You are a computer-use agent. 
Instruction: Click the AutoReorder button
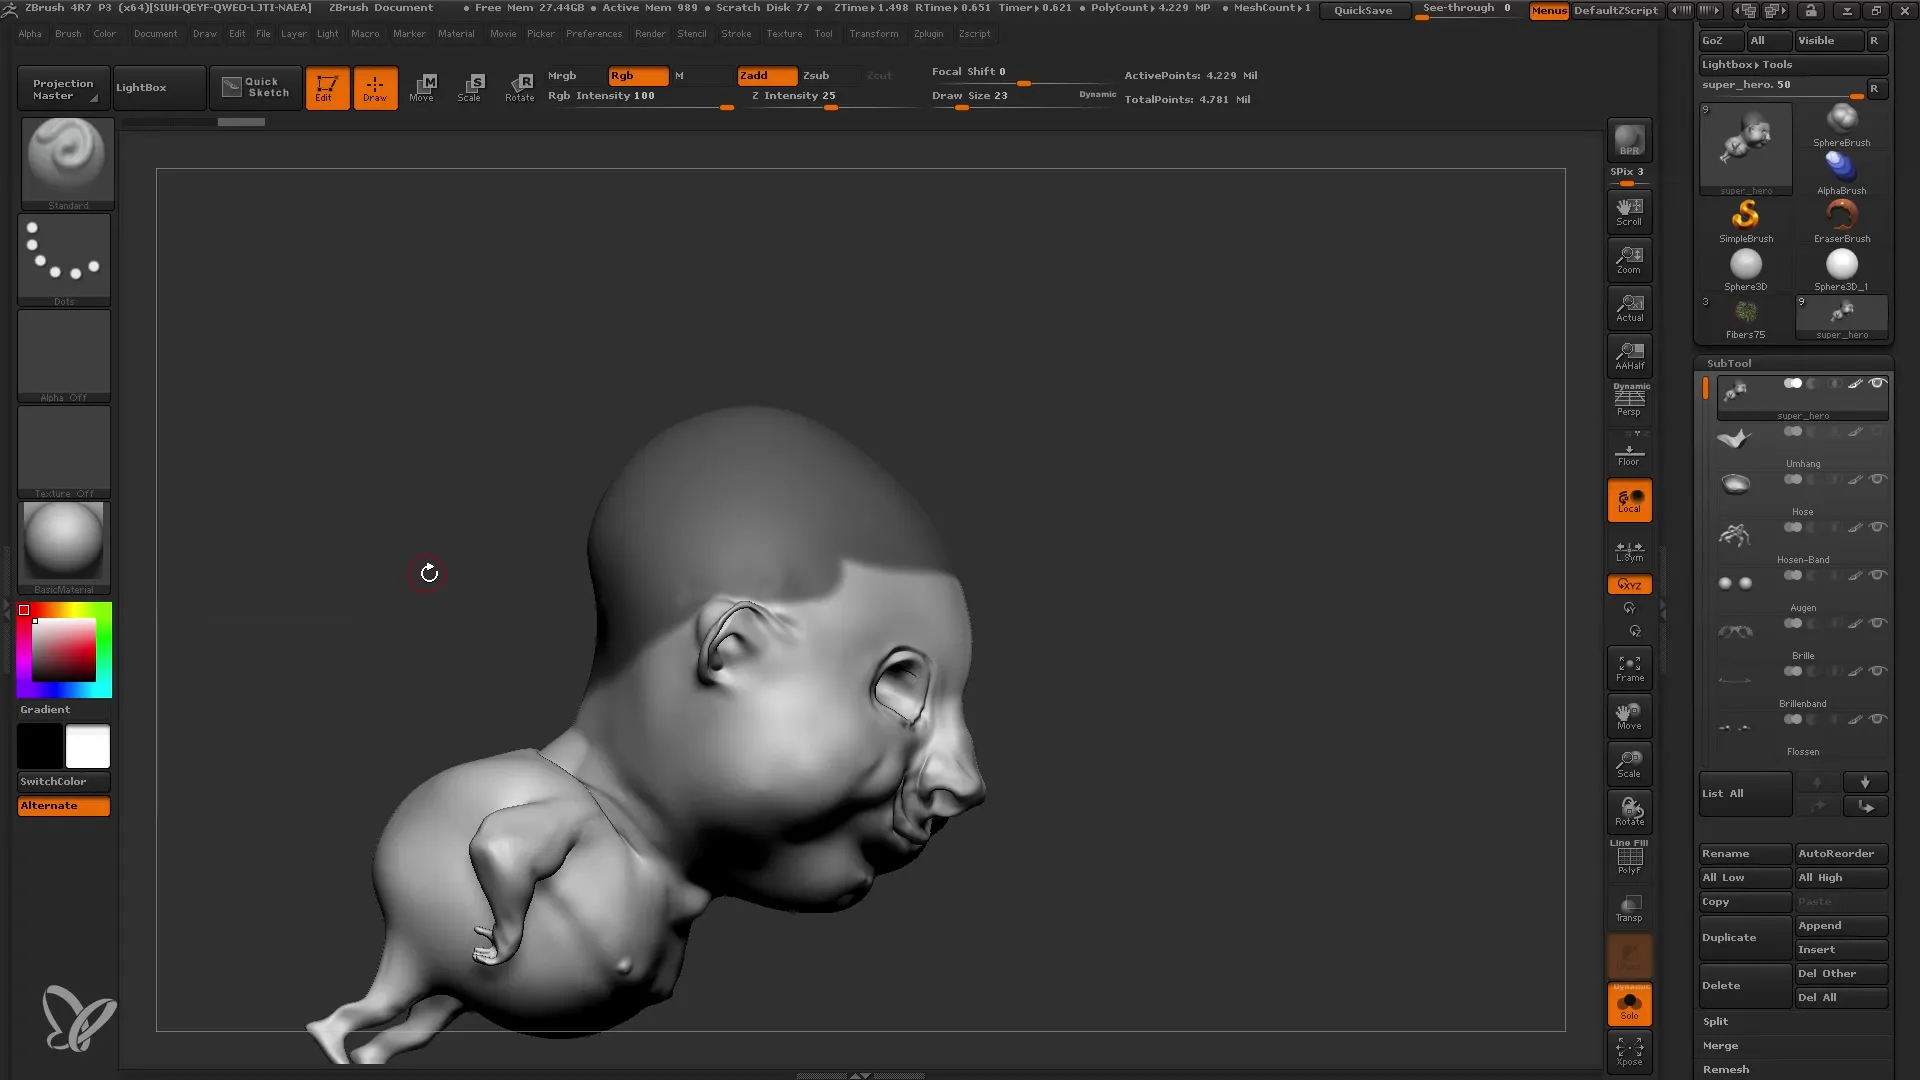1841,854
